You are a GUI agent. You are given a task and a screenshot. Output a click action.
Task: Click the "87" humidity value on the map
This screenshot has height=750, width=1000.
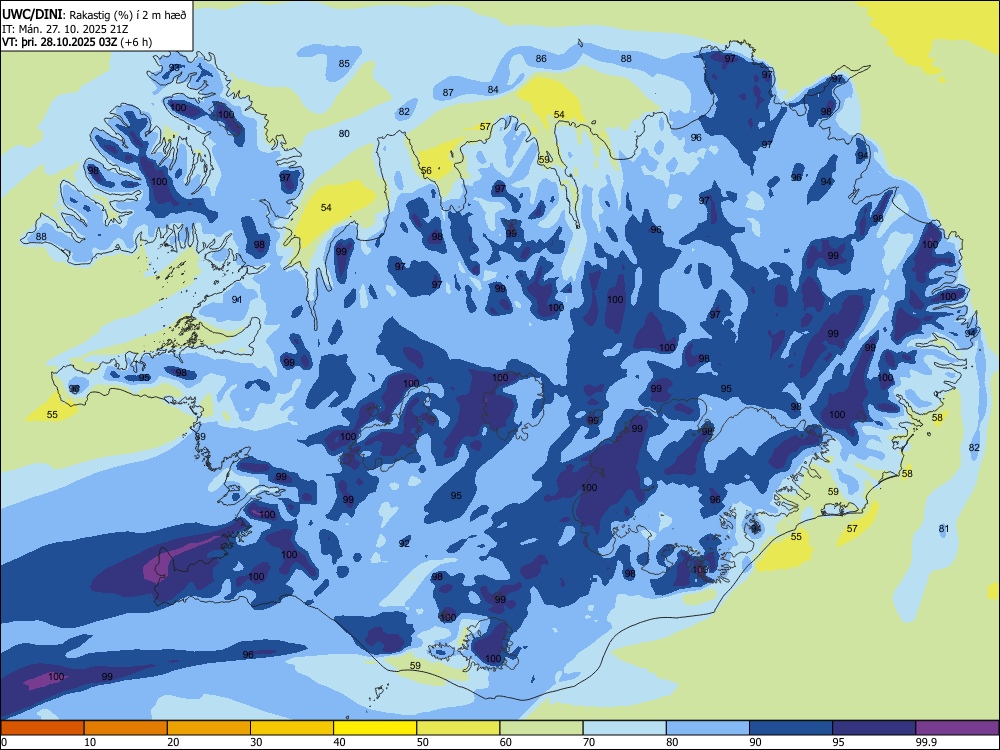click(448, 92)
